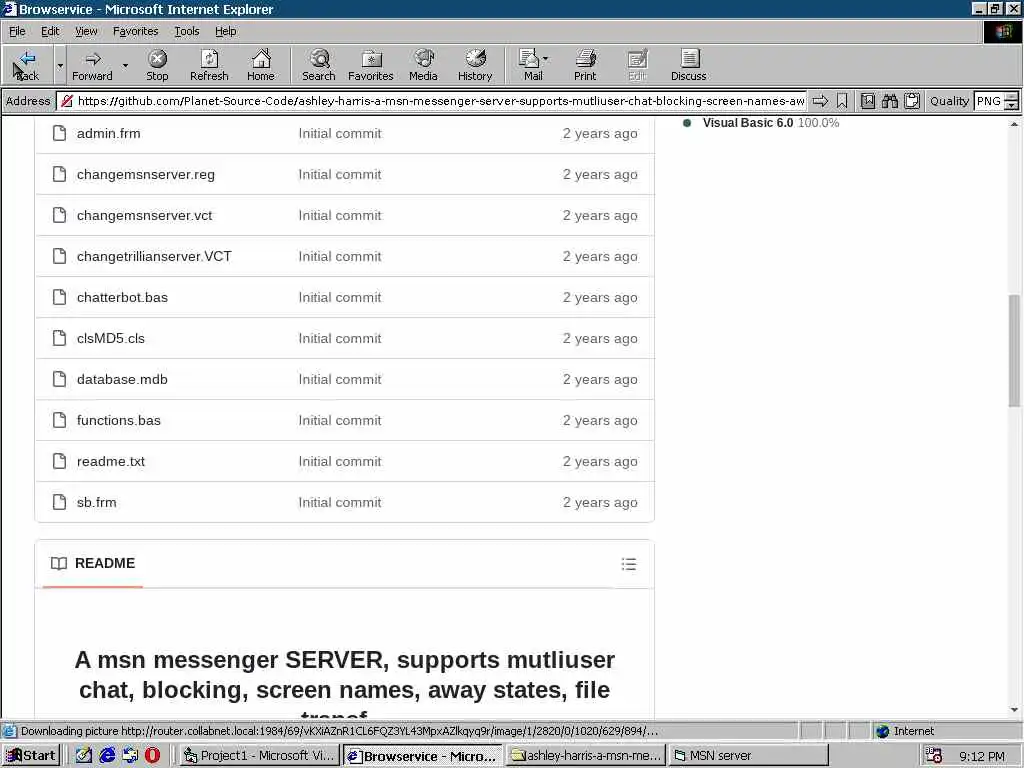Viewport: 1024px width, 768px height.
Task: Click the vertical scrollbar thumb
Action: (1014, 350)
